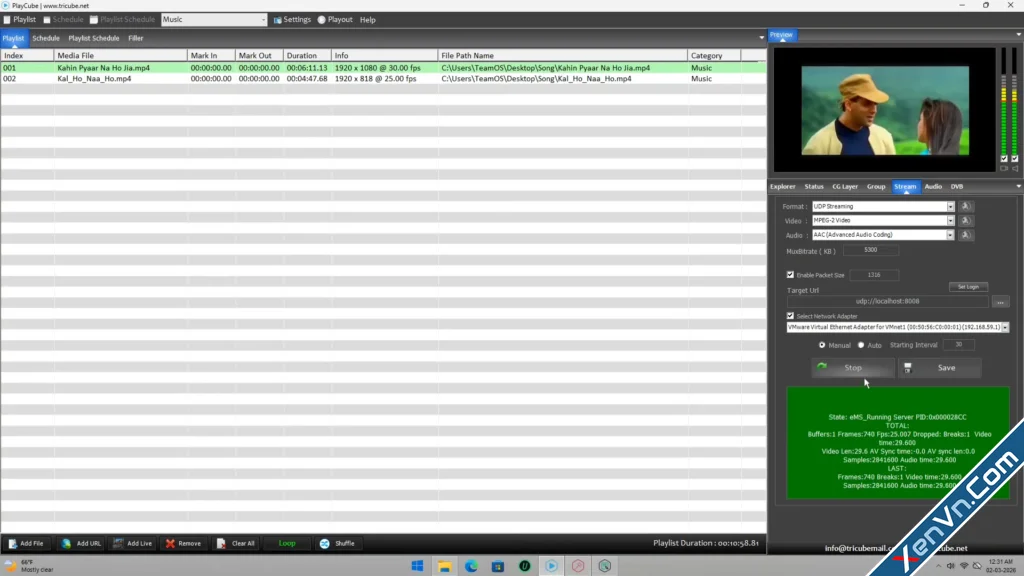Click the Starting Interval field
Viewport: 1024px width, 576px height.
click(959, 345)
